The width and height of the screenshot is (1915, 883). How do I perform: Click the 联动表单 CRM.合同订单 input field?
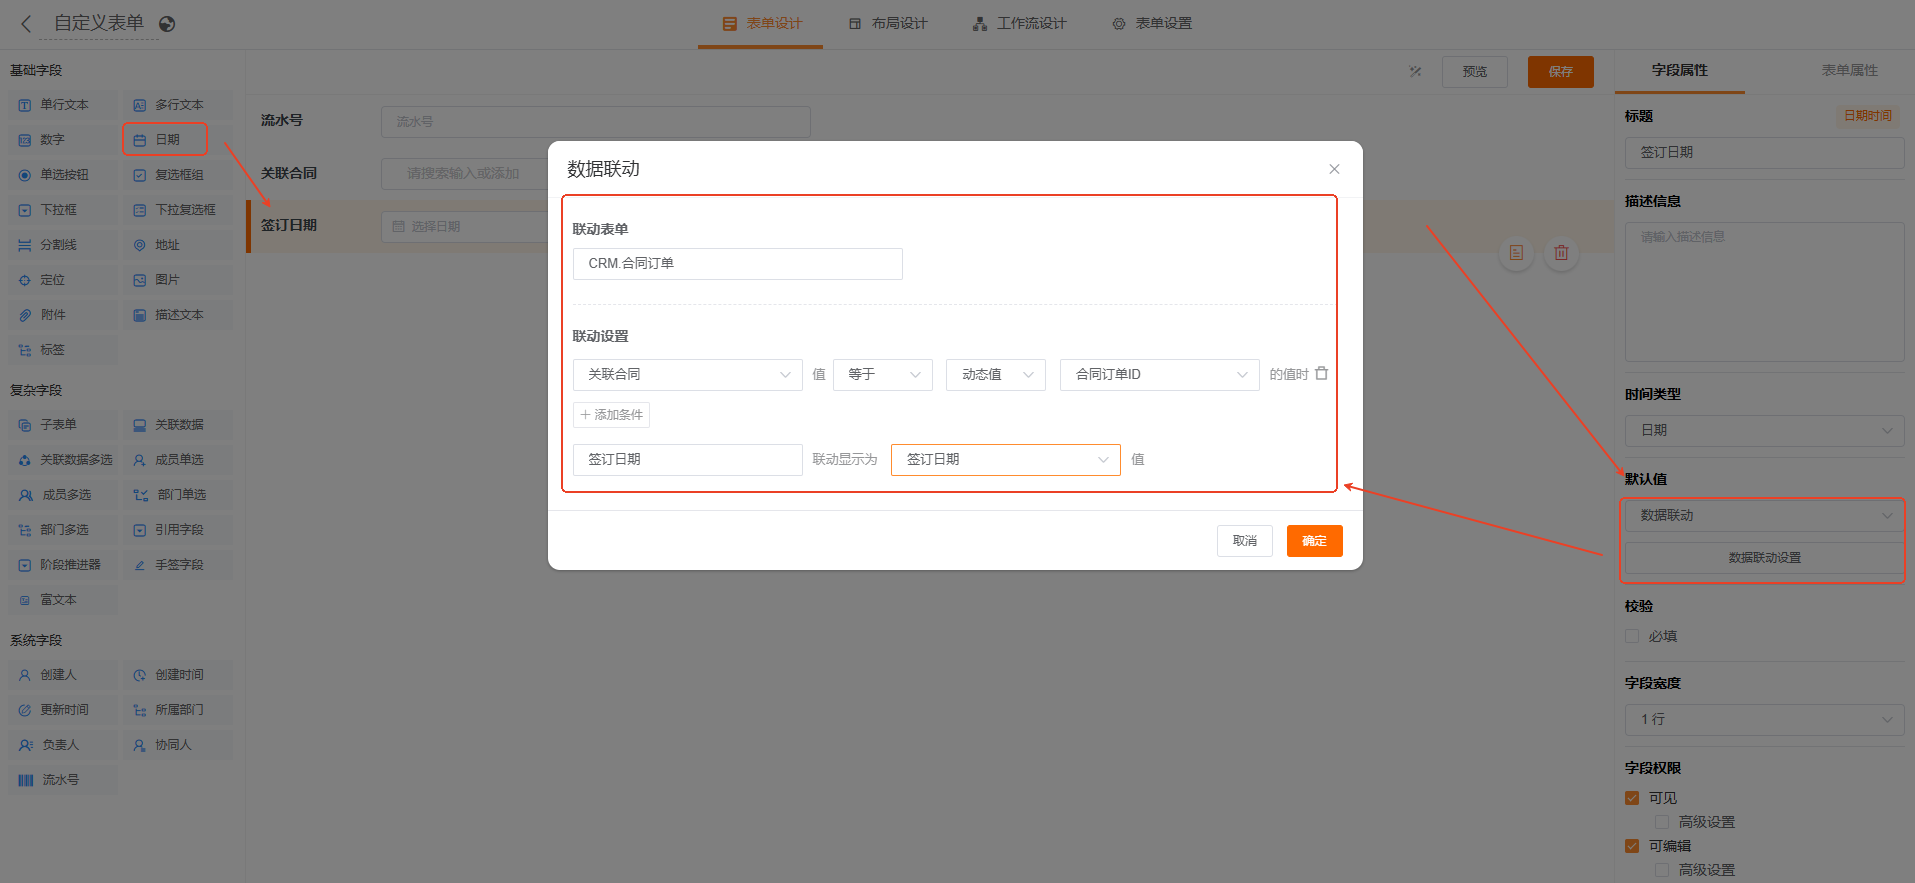(x=737, y=264)
